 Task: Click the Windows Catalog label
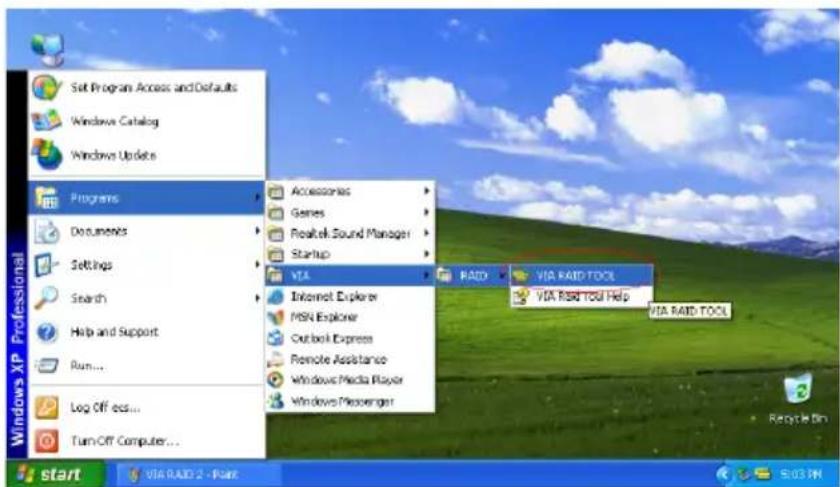click(x=115, y=122)
